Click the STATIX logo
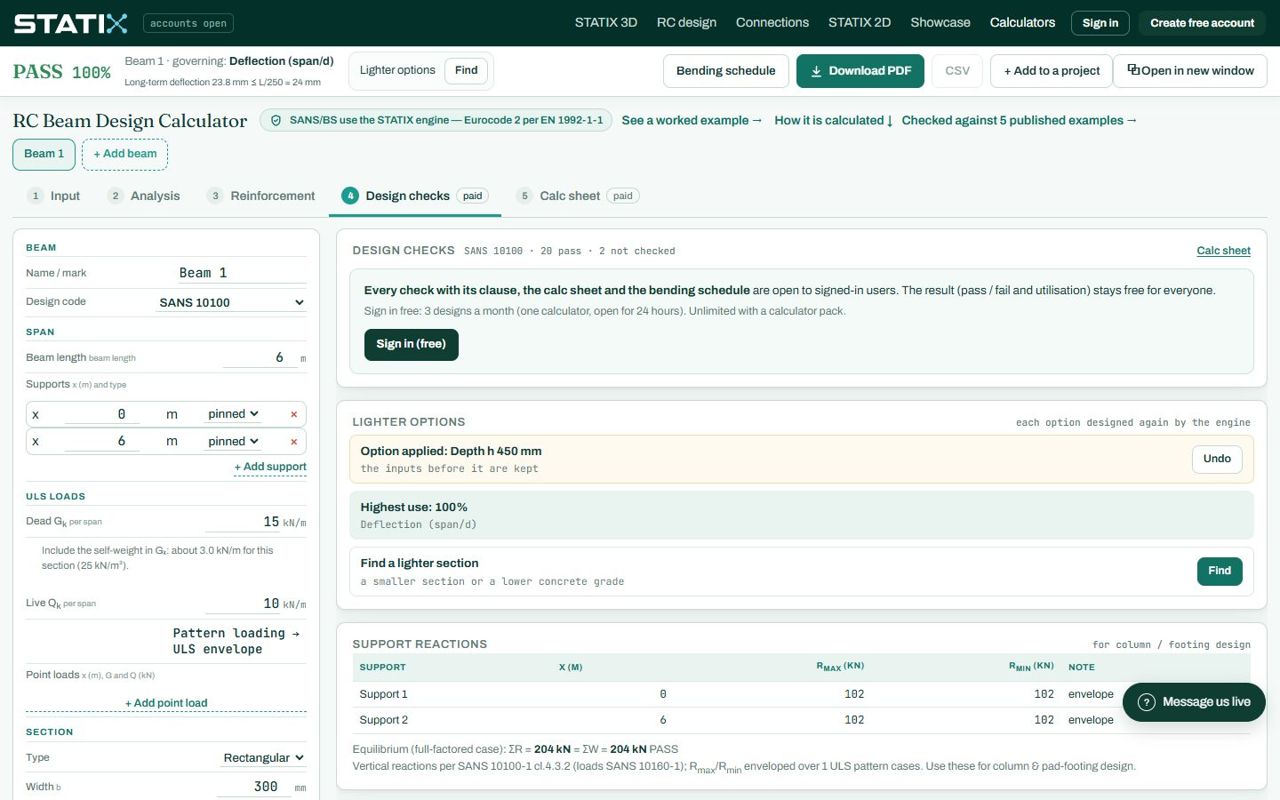Screen dimensions: 1280x800 click(x=70, y=23)
